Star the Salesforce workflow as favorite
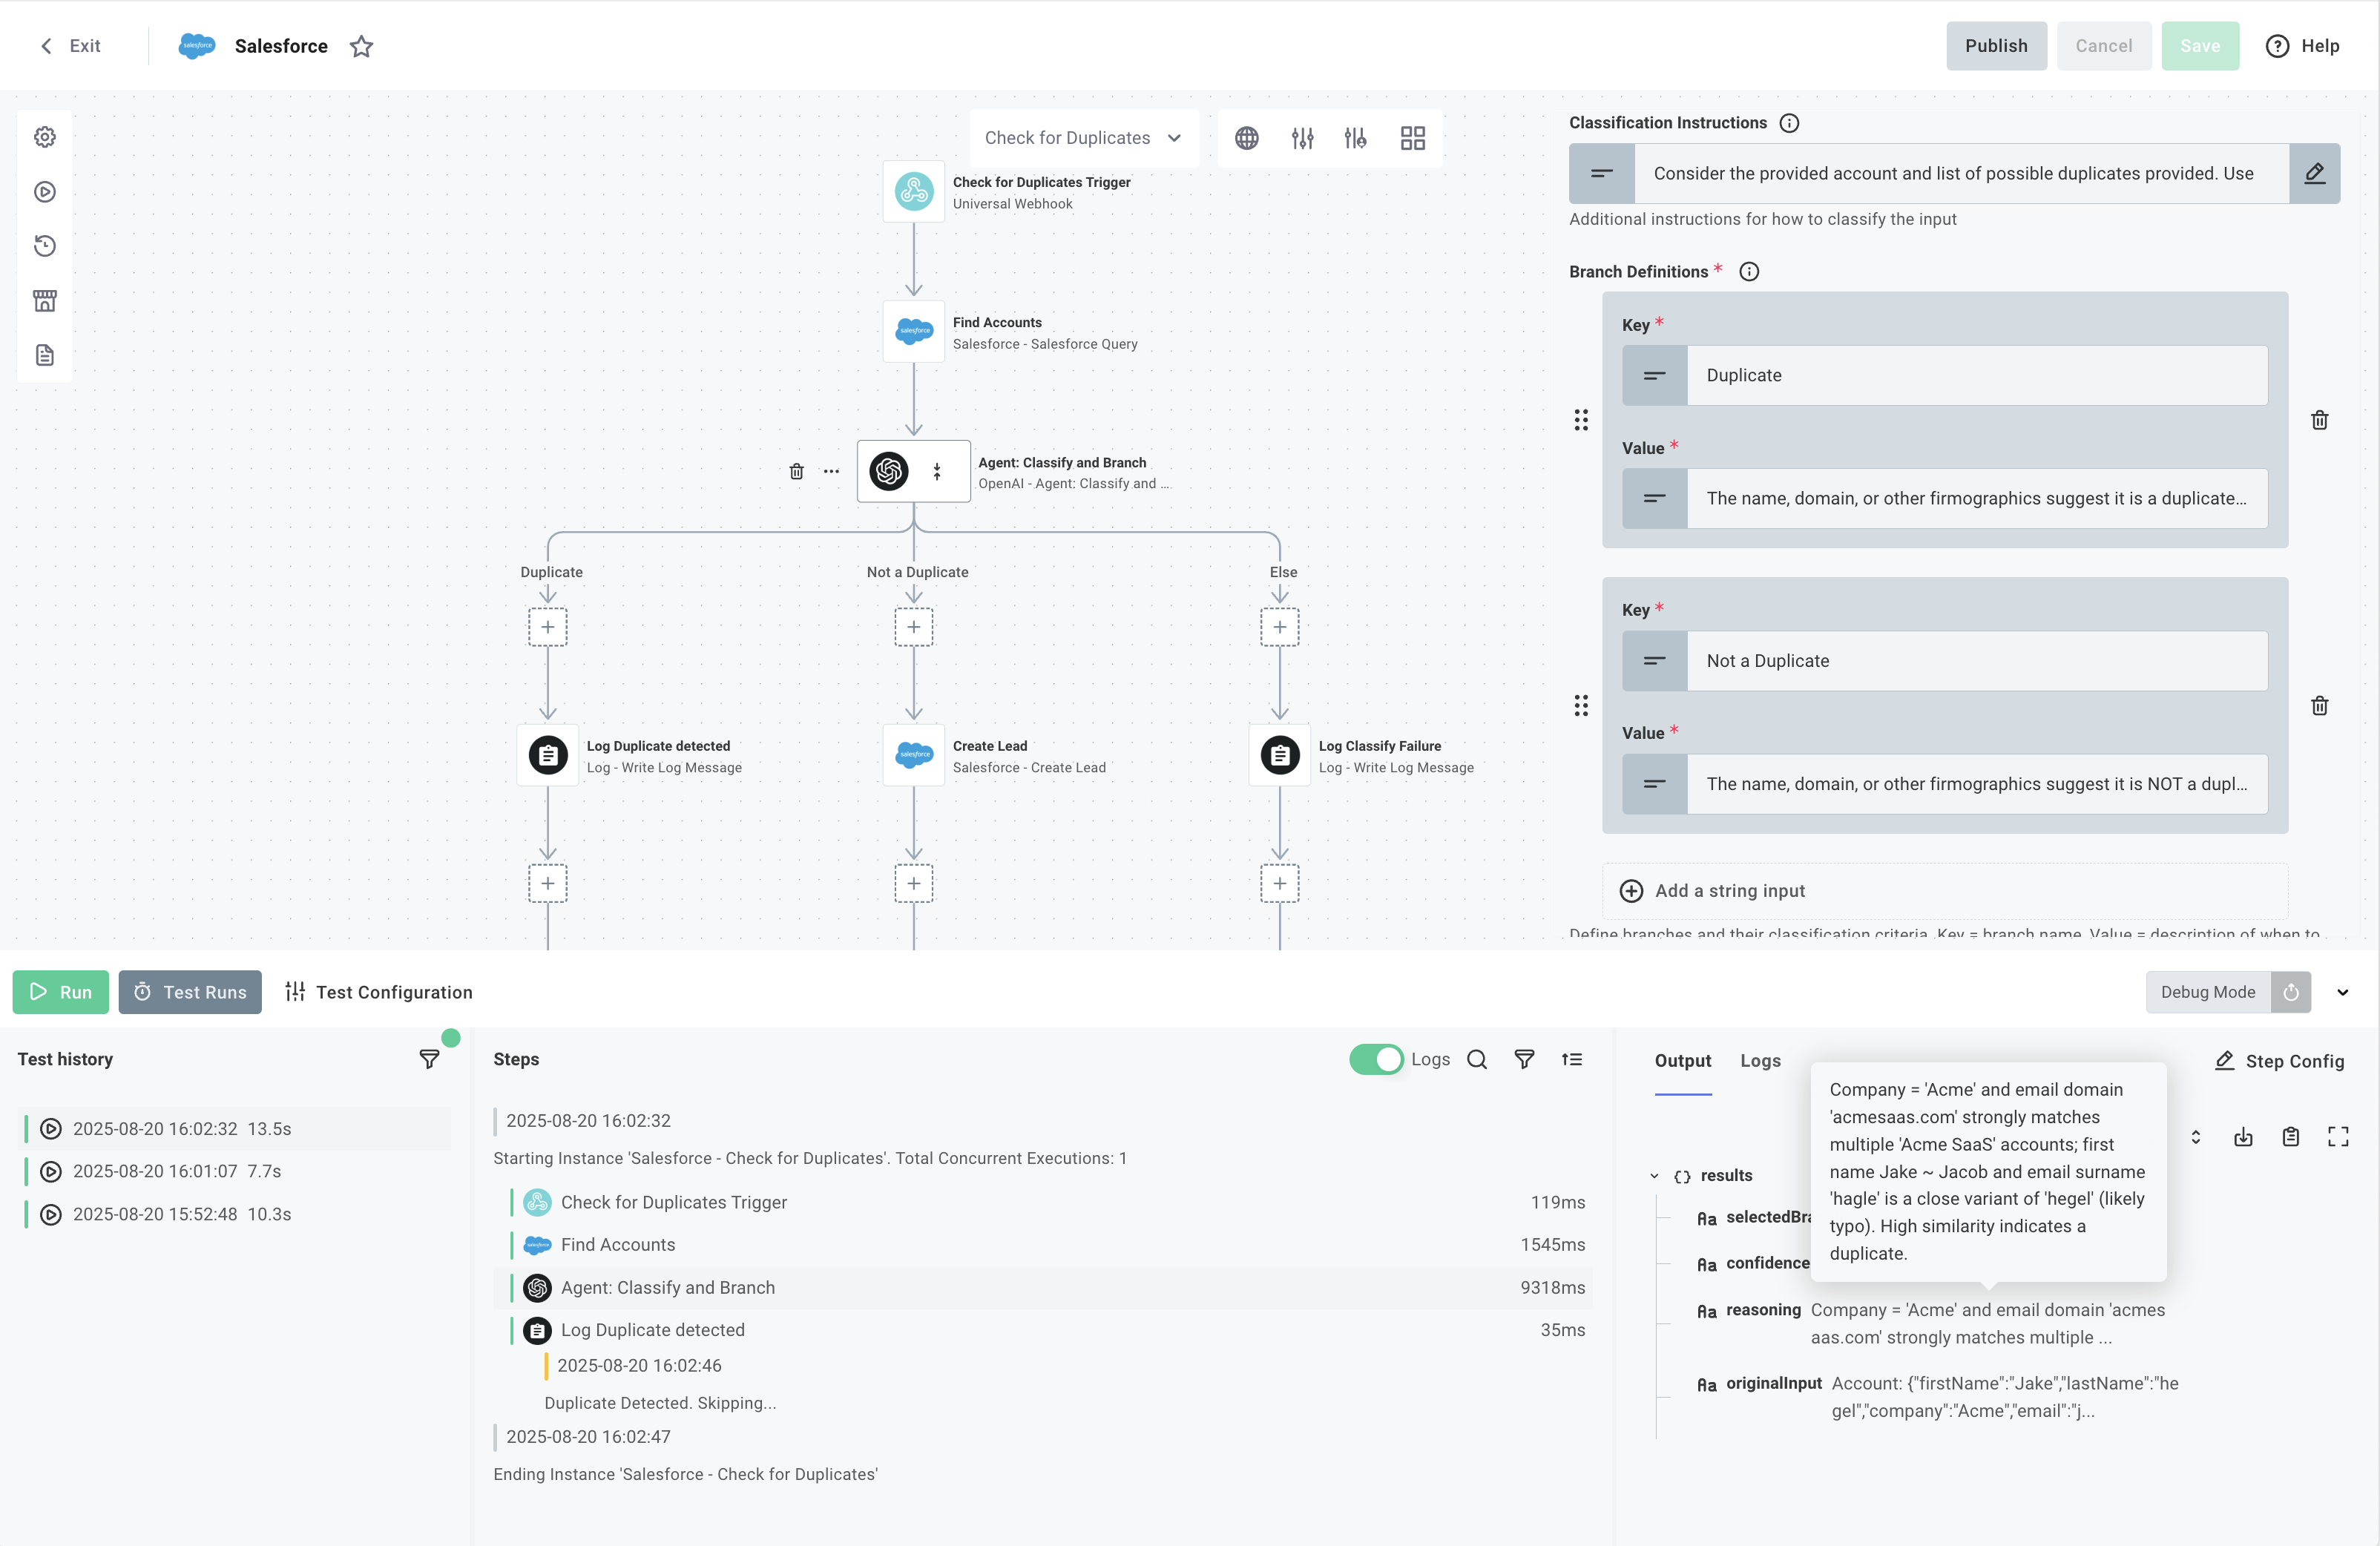This screenshot has width=2380, height=1546. coord(362,46)
